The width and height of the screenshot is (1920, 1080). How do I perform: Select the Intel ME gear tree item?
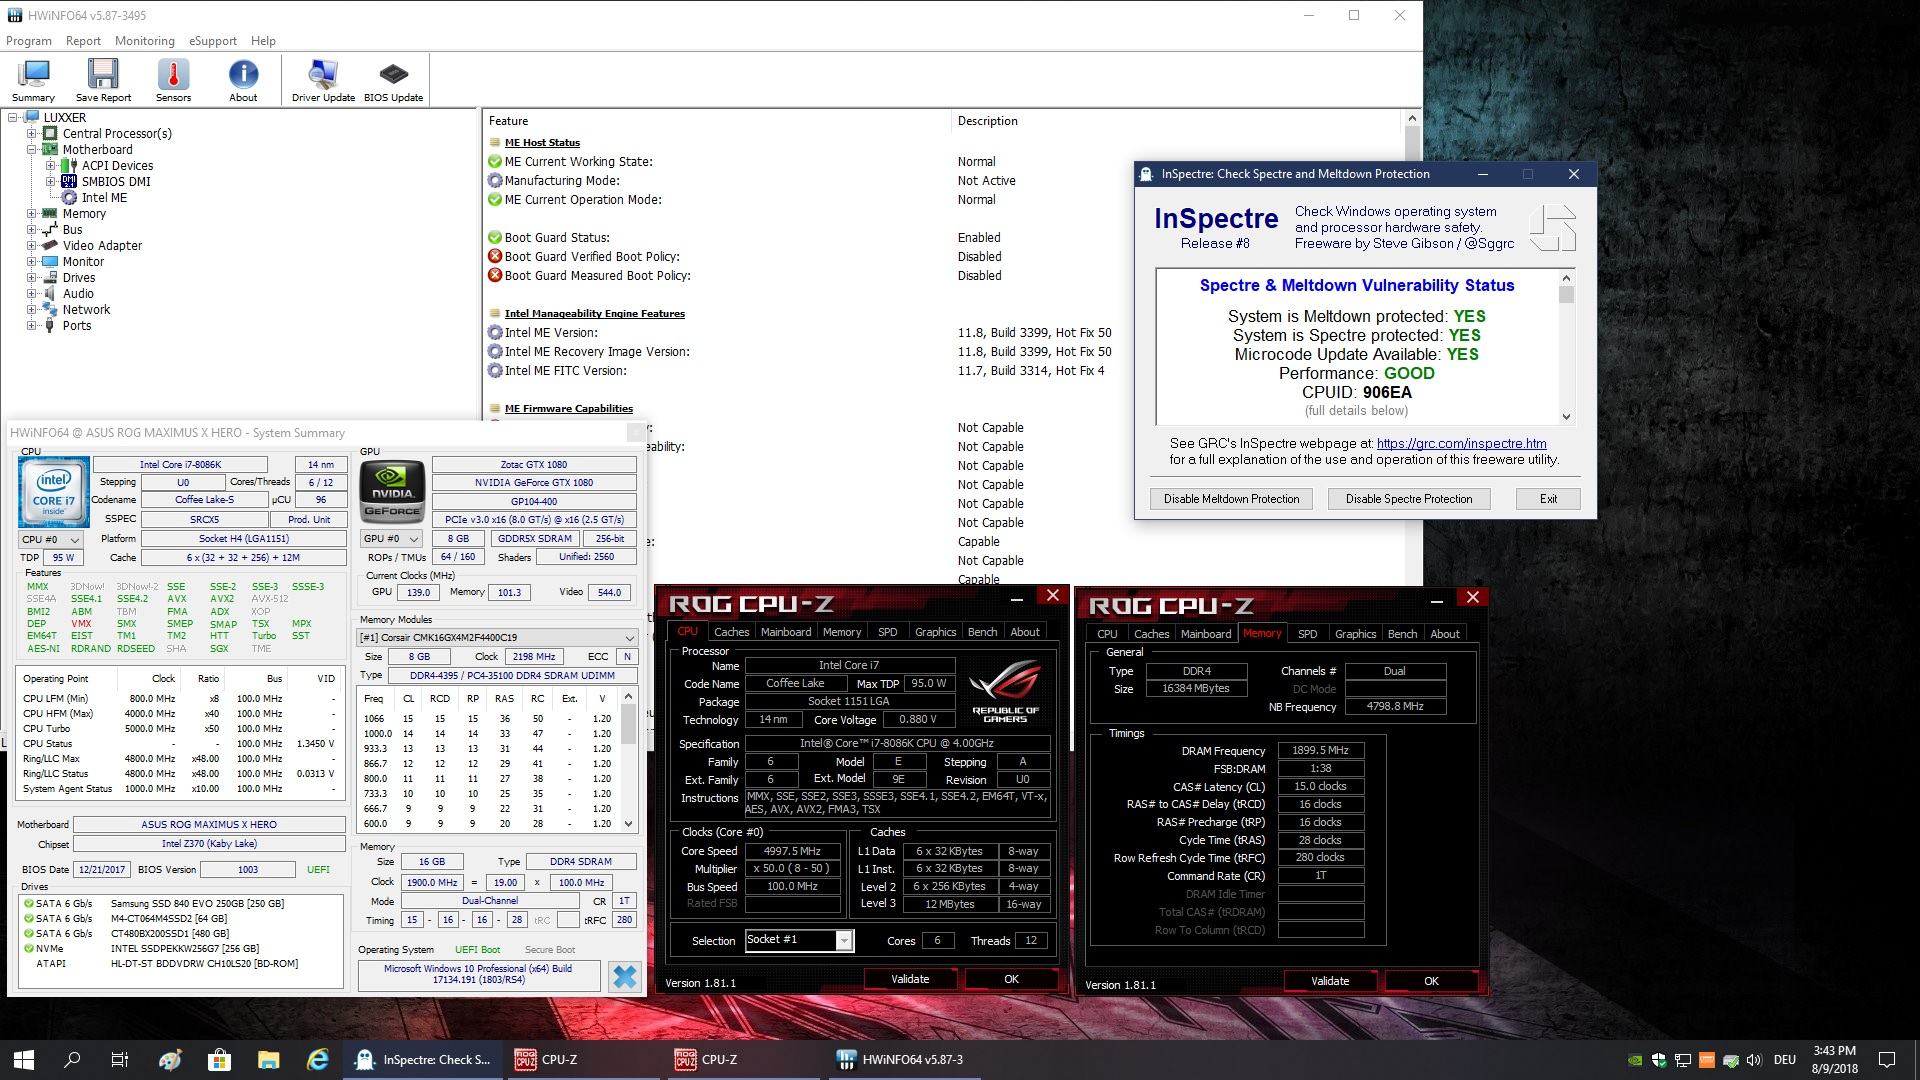click(69, 198)
